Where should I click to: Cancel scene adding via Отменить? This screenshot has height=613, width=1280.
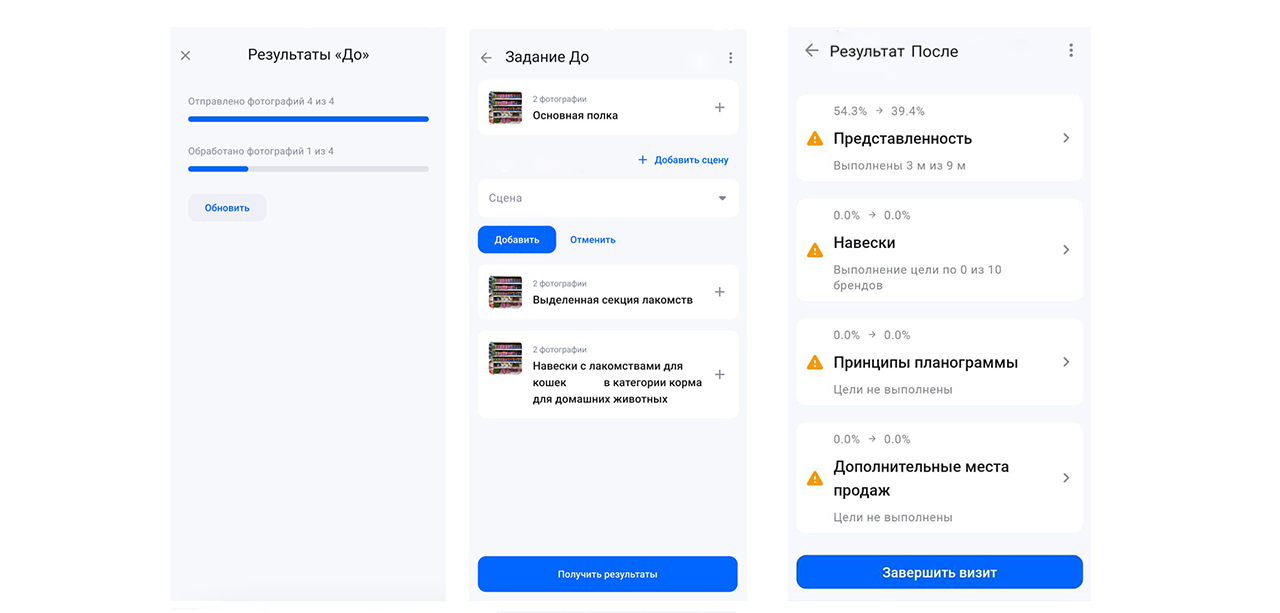(x=593, y=240)
